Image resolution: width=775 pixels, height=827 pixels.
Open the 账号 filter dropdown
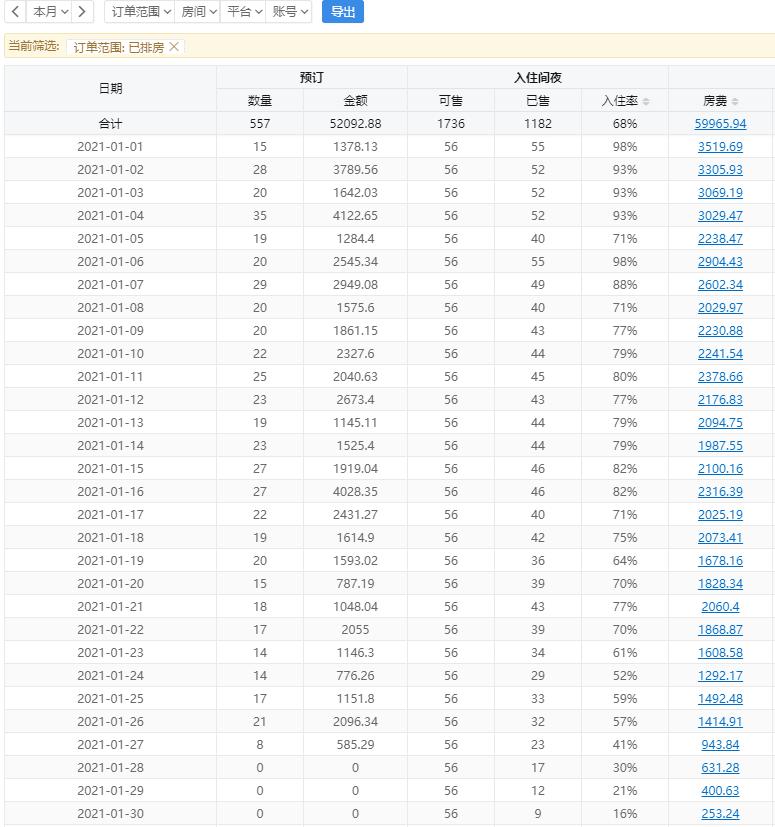(289, 12)
